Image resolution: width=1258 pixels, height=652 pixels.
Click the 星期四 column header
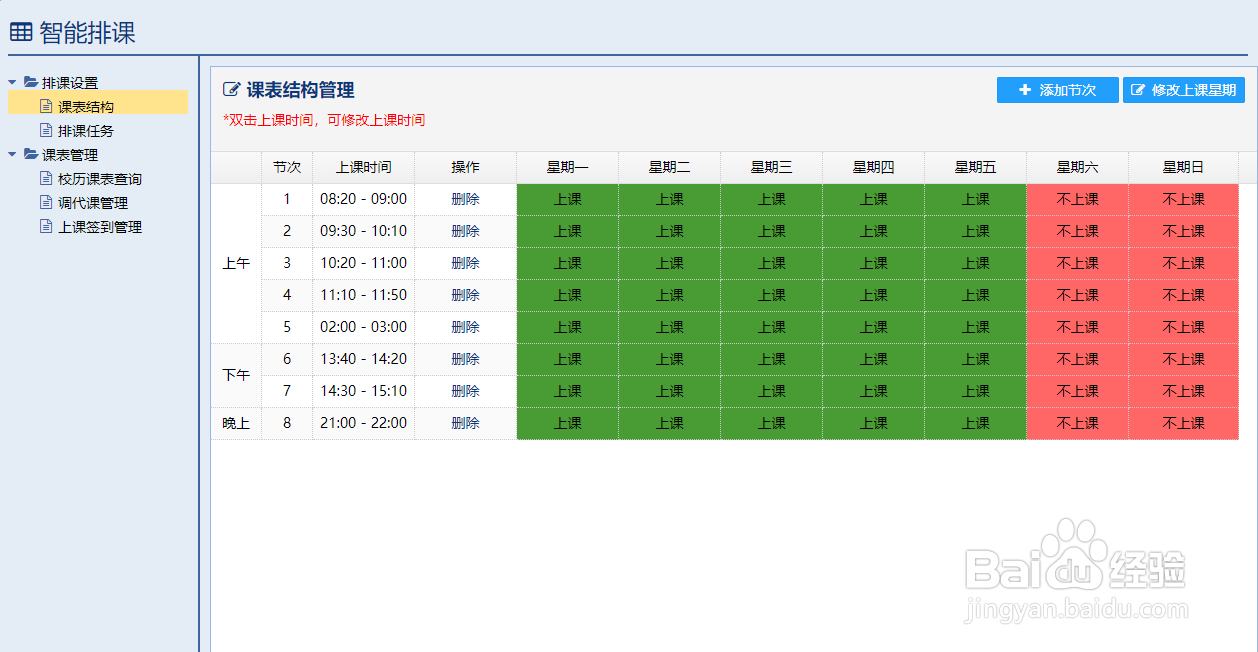click(873, 167)
